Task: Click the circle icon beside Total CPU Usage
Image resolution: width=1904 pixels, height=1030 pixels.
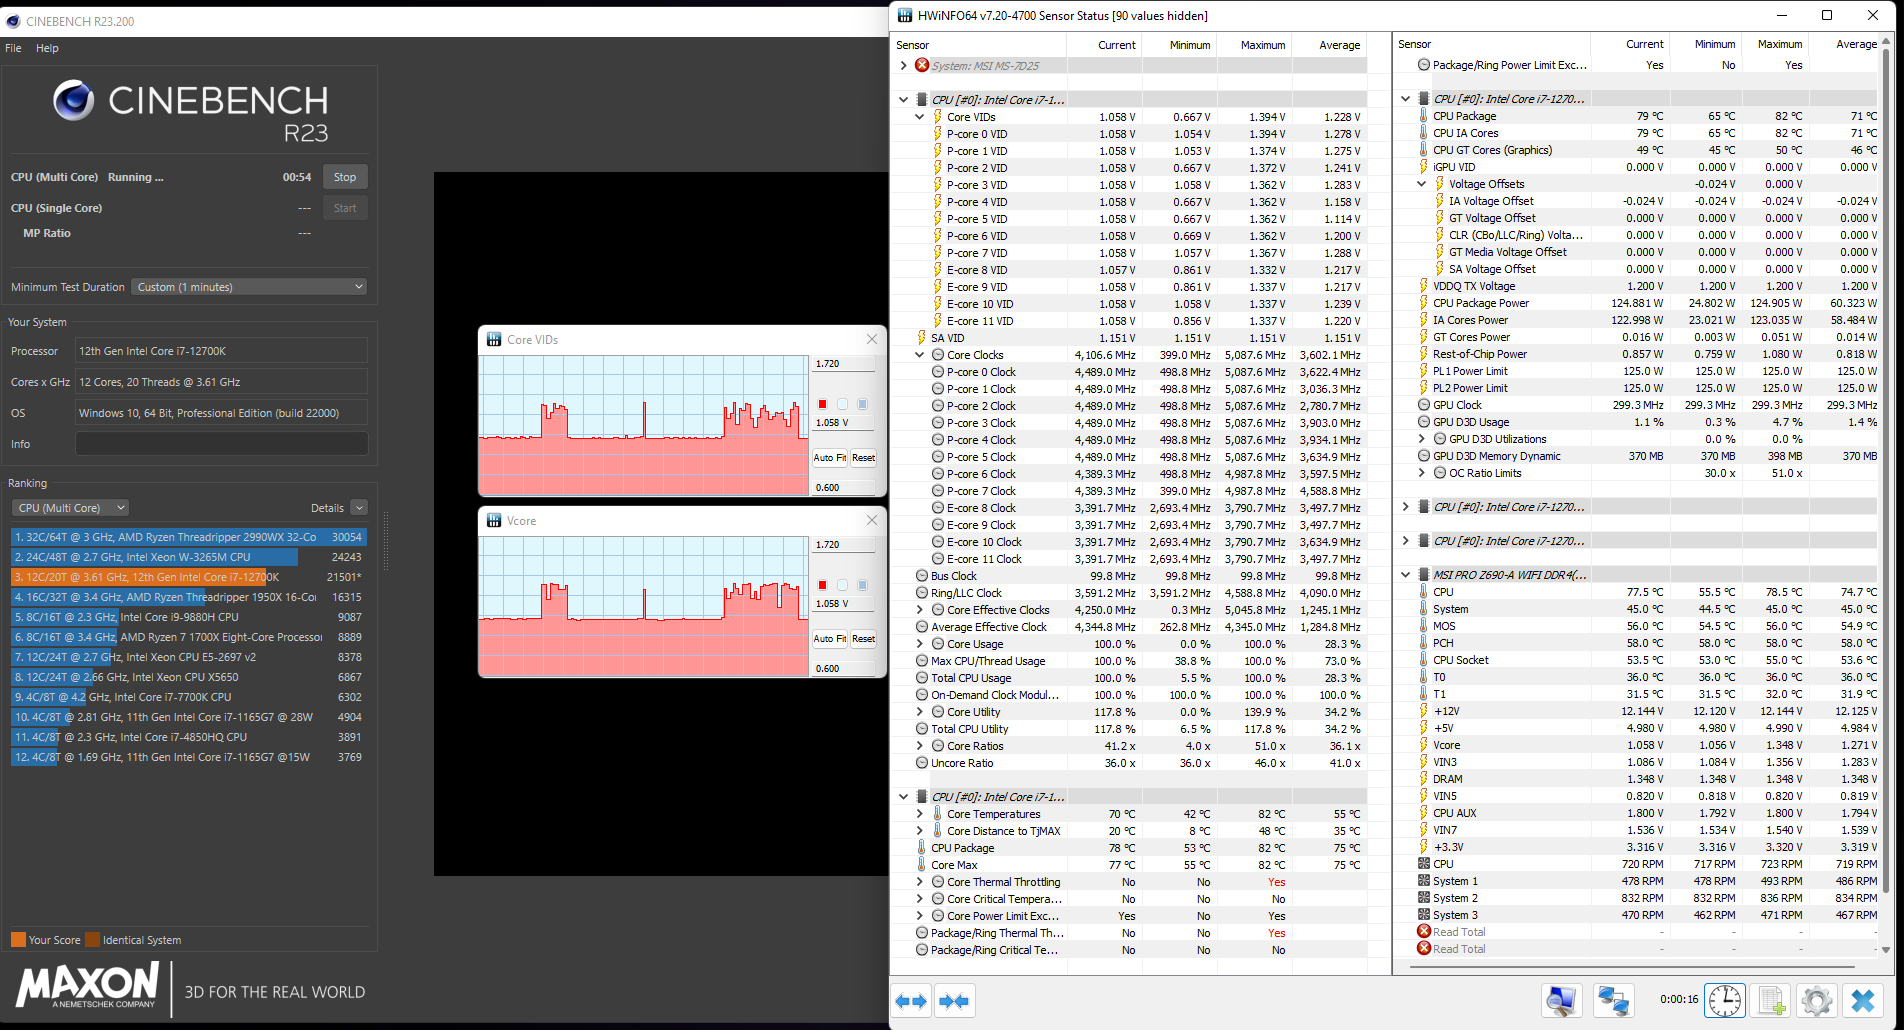Action: click(x=922, y=678)
